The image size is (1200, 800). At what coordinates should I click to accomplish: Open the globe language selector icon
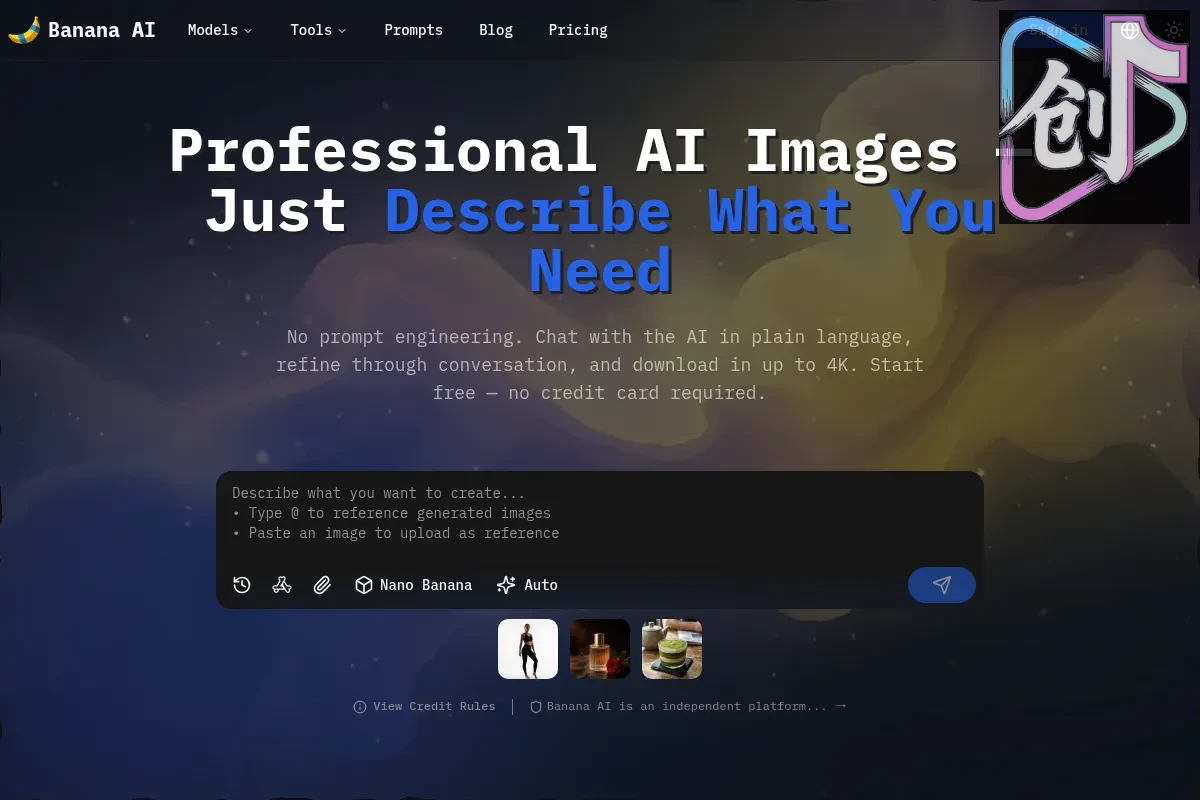pyautogui.click(x=1130, y=30)
